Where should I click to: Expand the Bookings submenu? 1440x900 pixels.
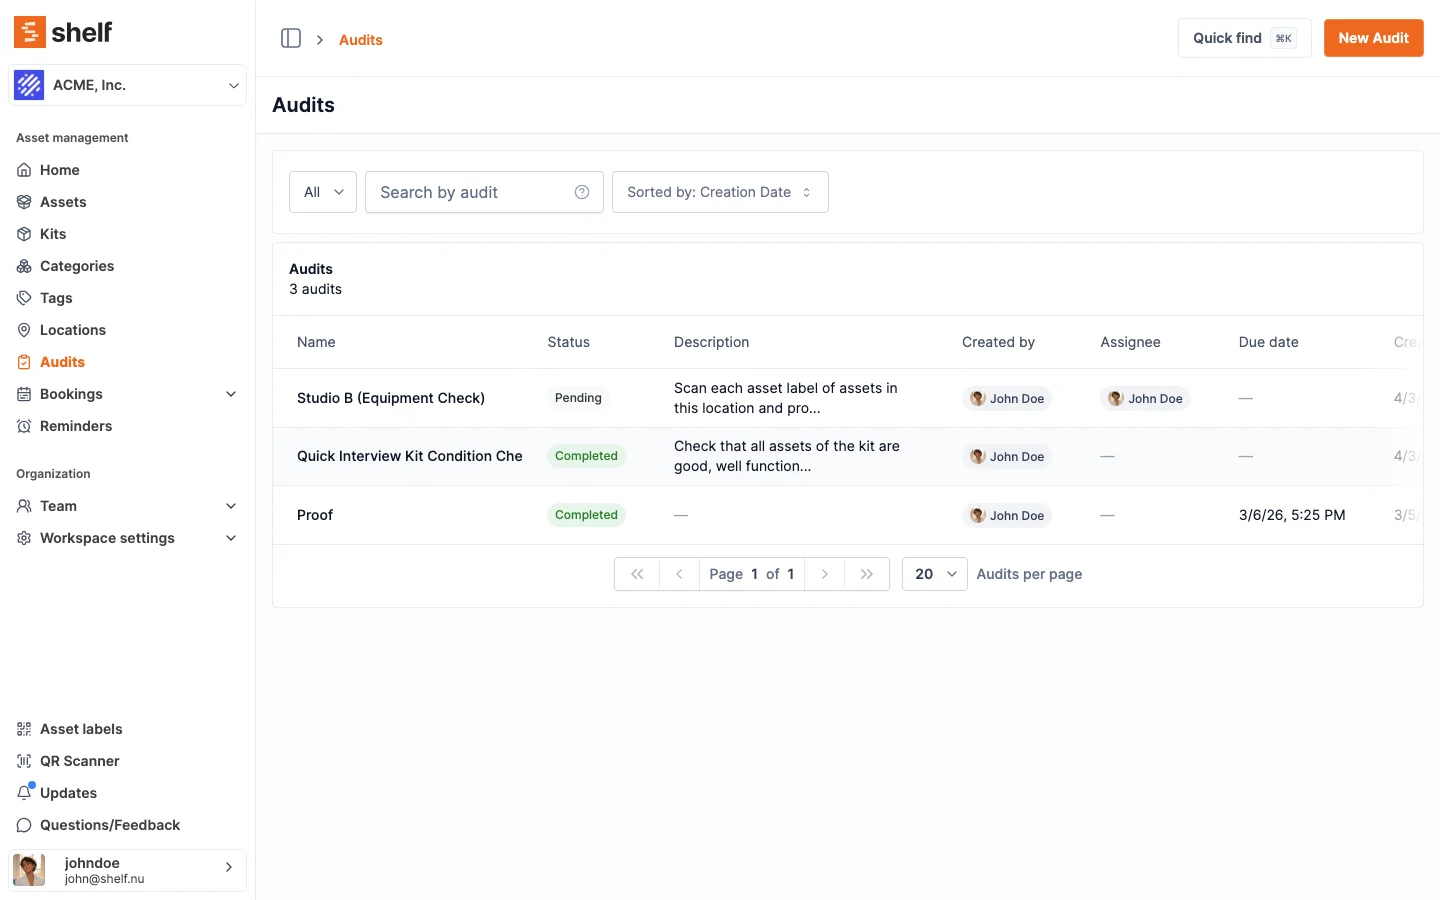tap(231, 394)
